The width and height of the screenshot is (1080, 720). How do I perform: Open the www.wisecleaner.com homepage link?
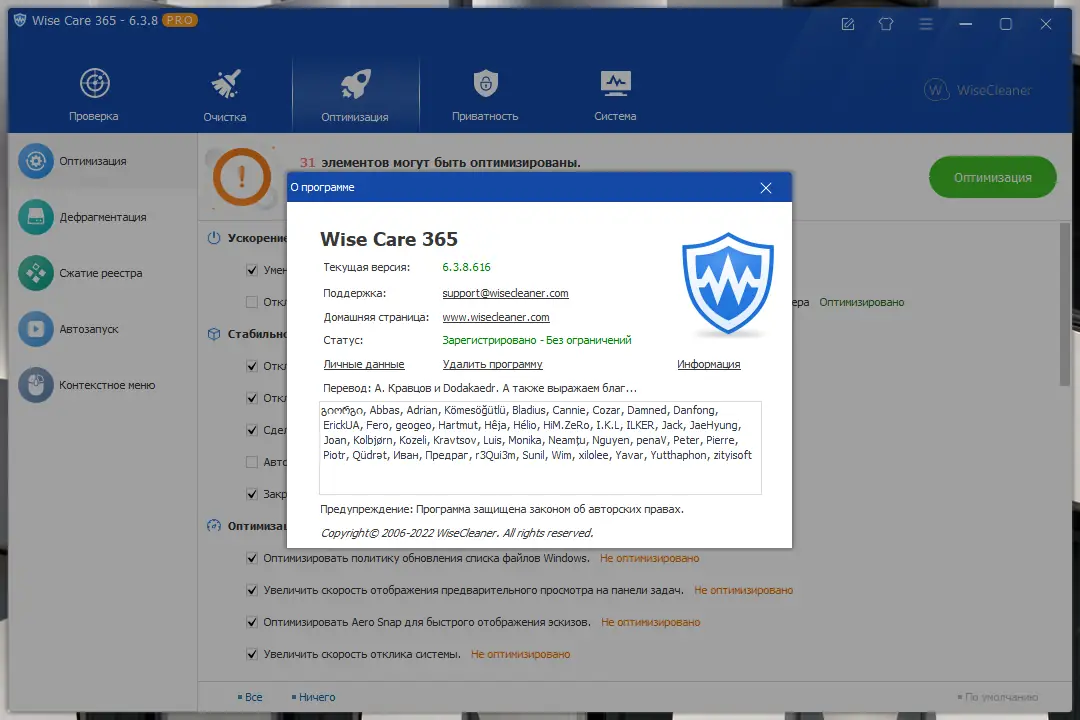(x=496, y=317)
